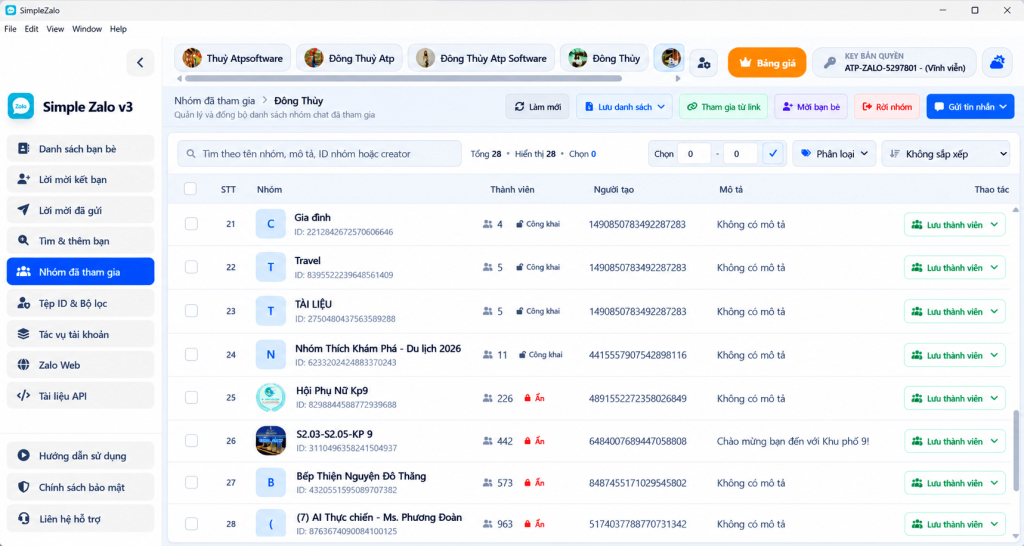Image resolution: width=1024 pixels, height=546 pixels.
Task: Click the group avatar of Hội Phụ Nữ Kp9
Action: click(270, 398)
